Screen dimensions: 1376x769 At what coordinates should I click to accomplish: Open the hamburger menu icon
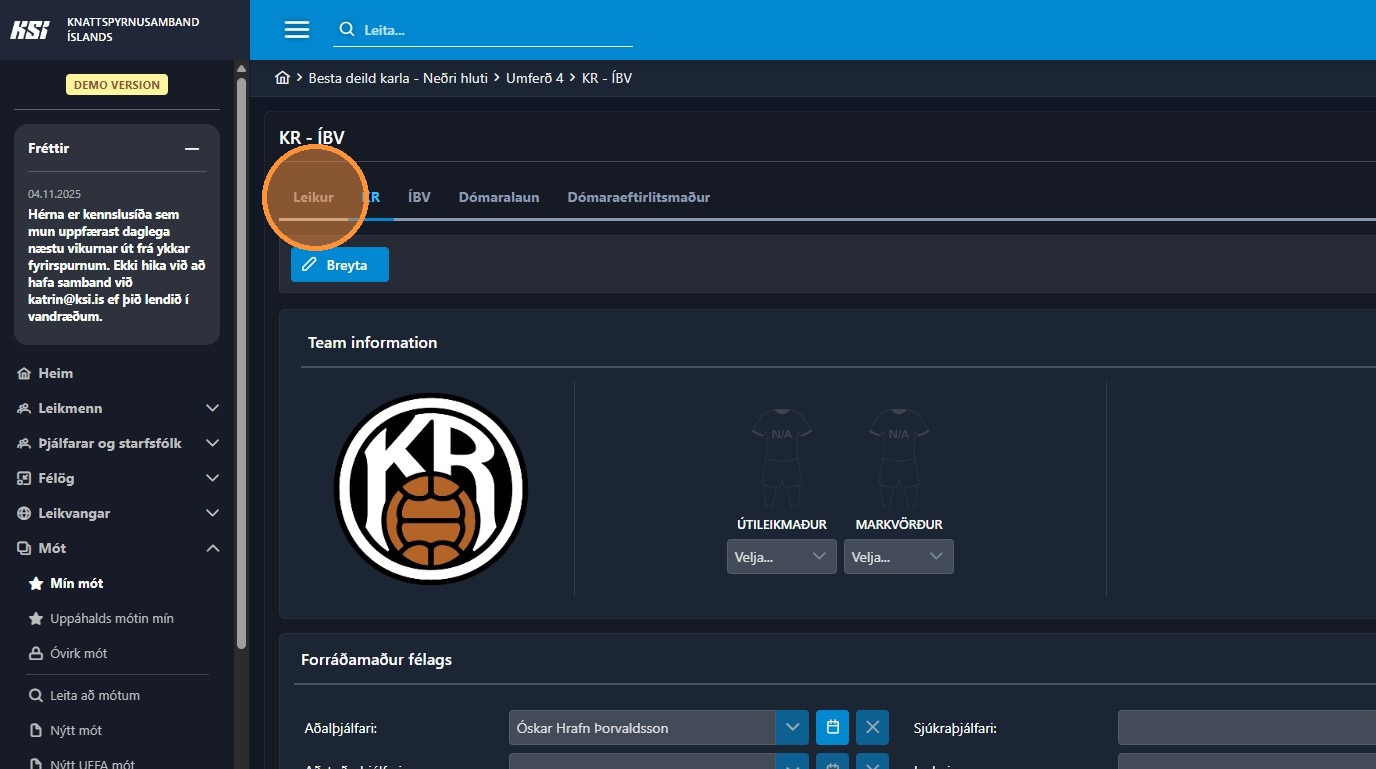297,30
